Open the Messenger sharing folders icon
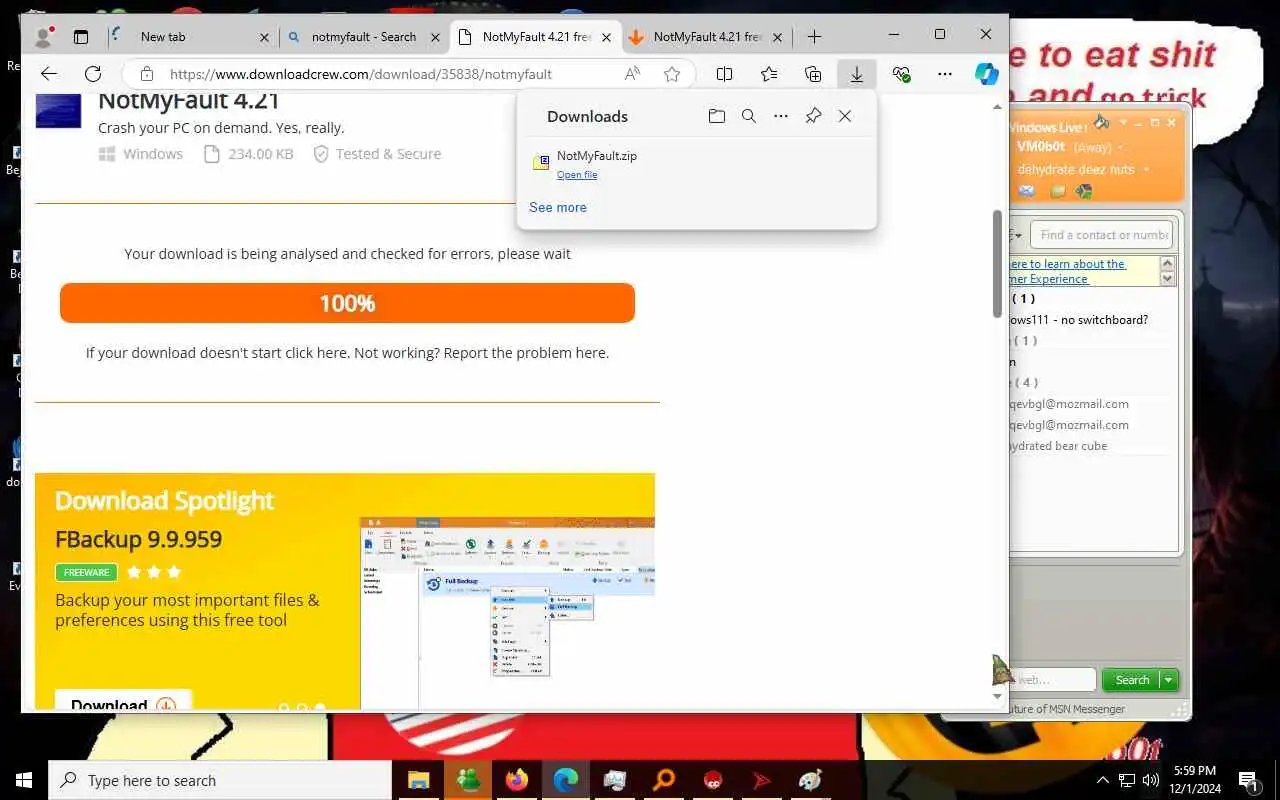Viewport: 1280px width, 800px height. coord(1059,191)
